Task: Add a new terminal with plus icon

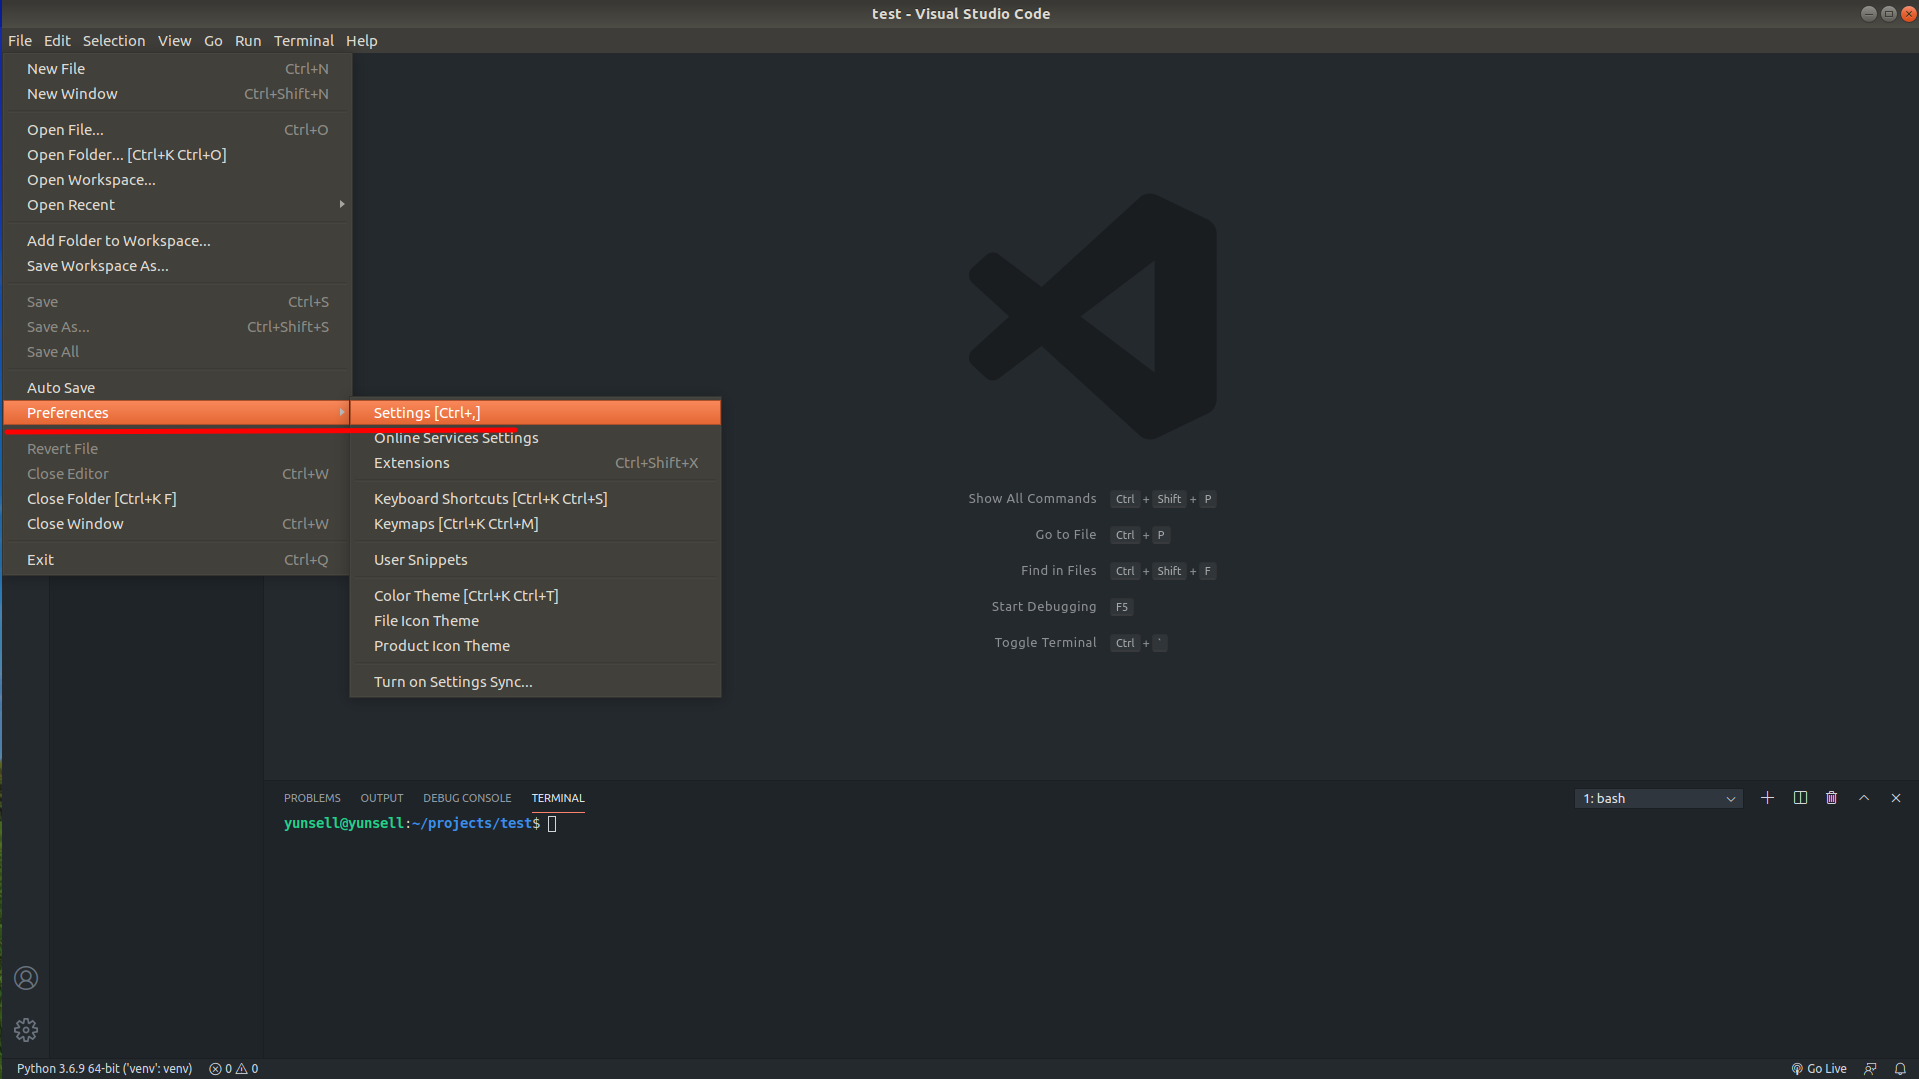Action: click(x=1767, y=798)
